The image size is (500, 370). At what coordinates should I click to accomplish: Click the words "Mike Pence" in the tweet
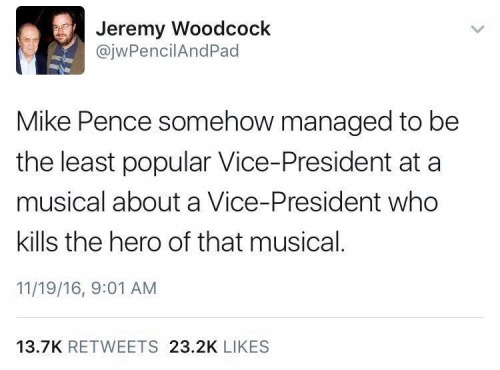click(84, 122)
